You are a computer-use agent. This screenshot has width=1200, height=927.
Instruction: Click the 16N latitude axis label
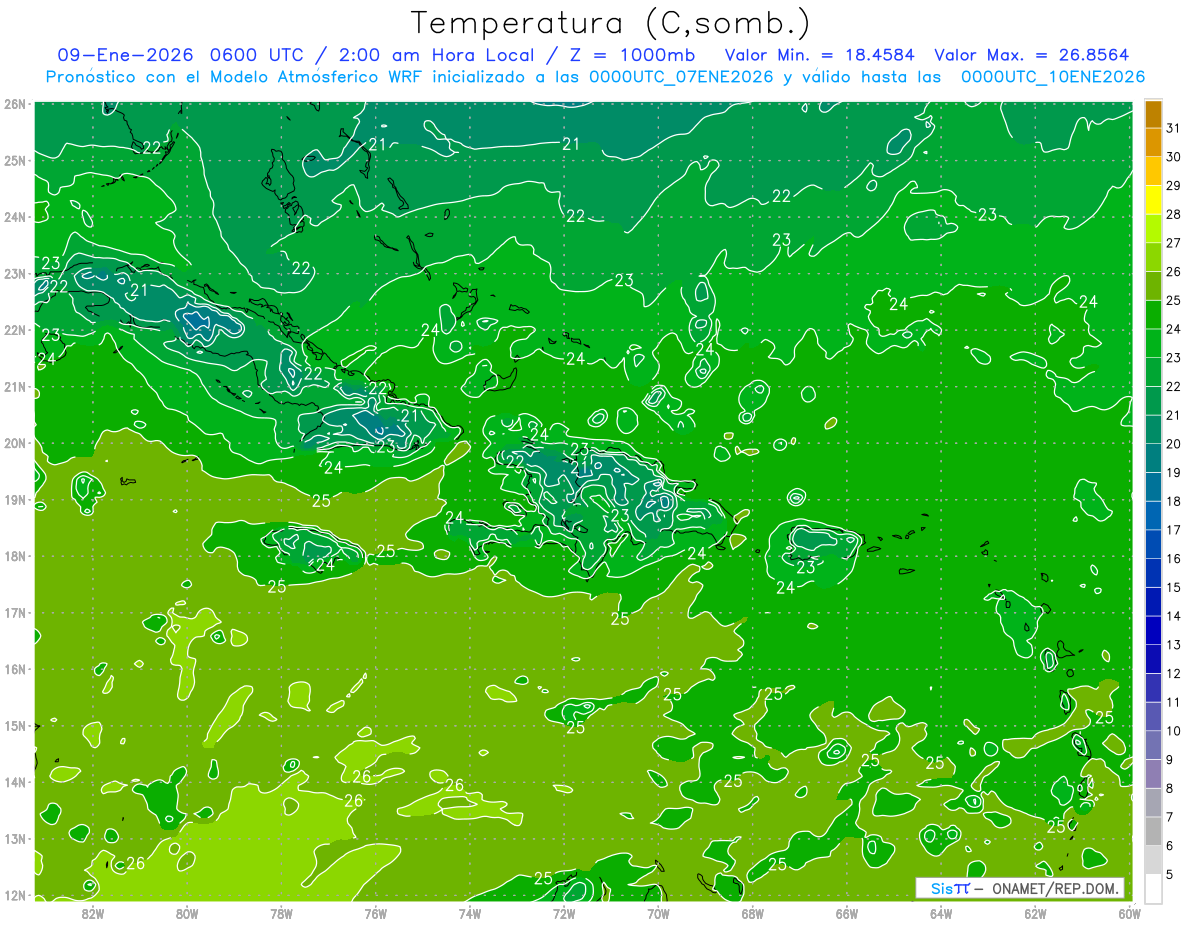pos(15,669)
